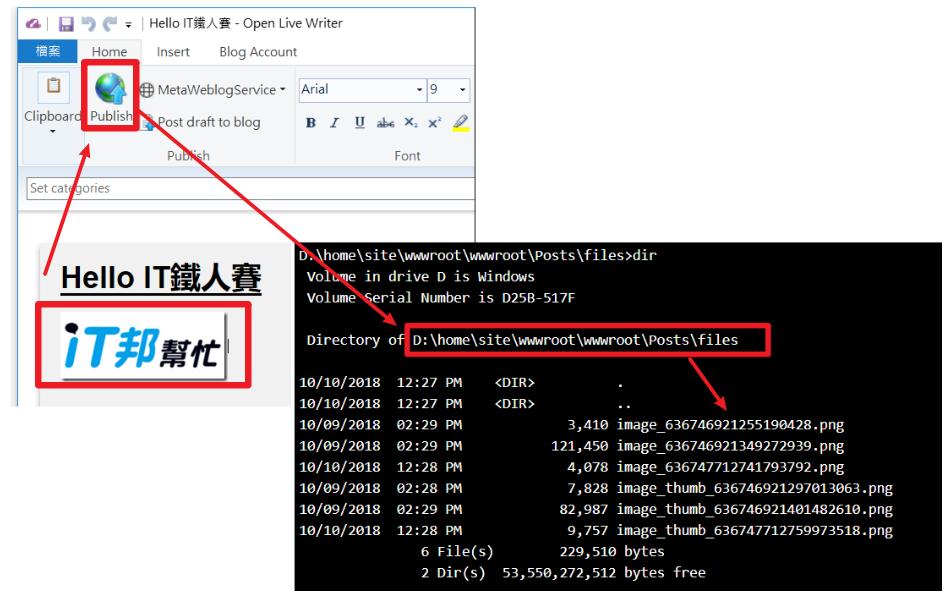Save the post with the floppy disk icon
952x610 pixels.
click(x=66, y=24)
